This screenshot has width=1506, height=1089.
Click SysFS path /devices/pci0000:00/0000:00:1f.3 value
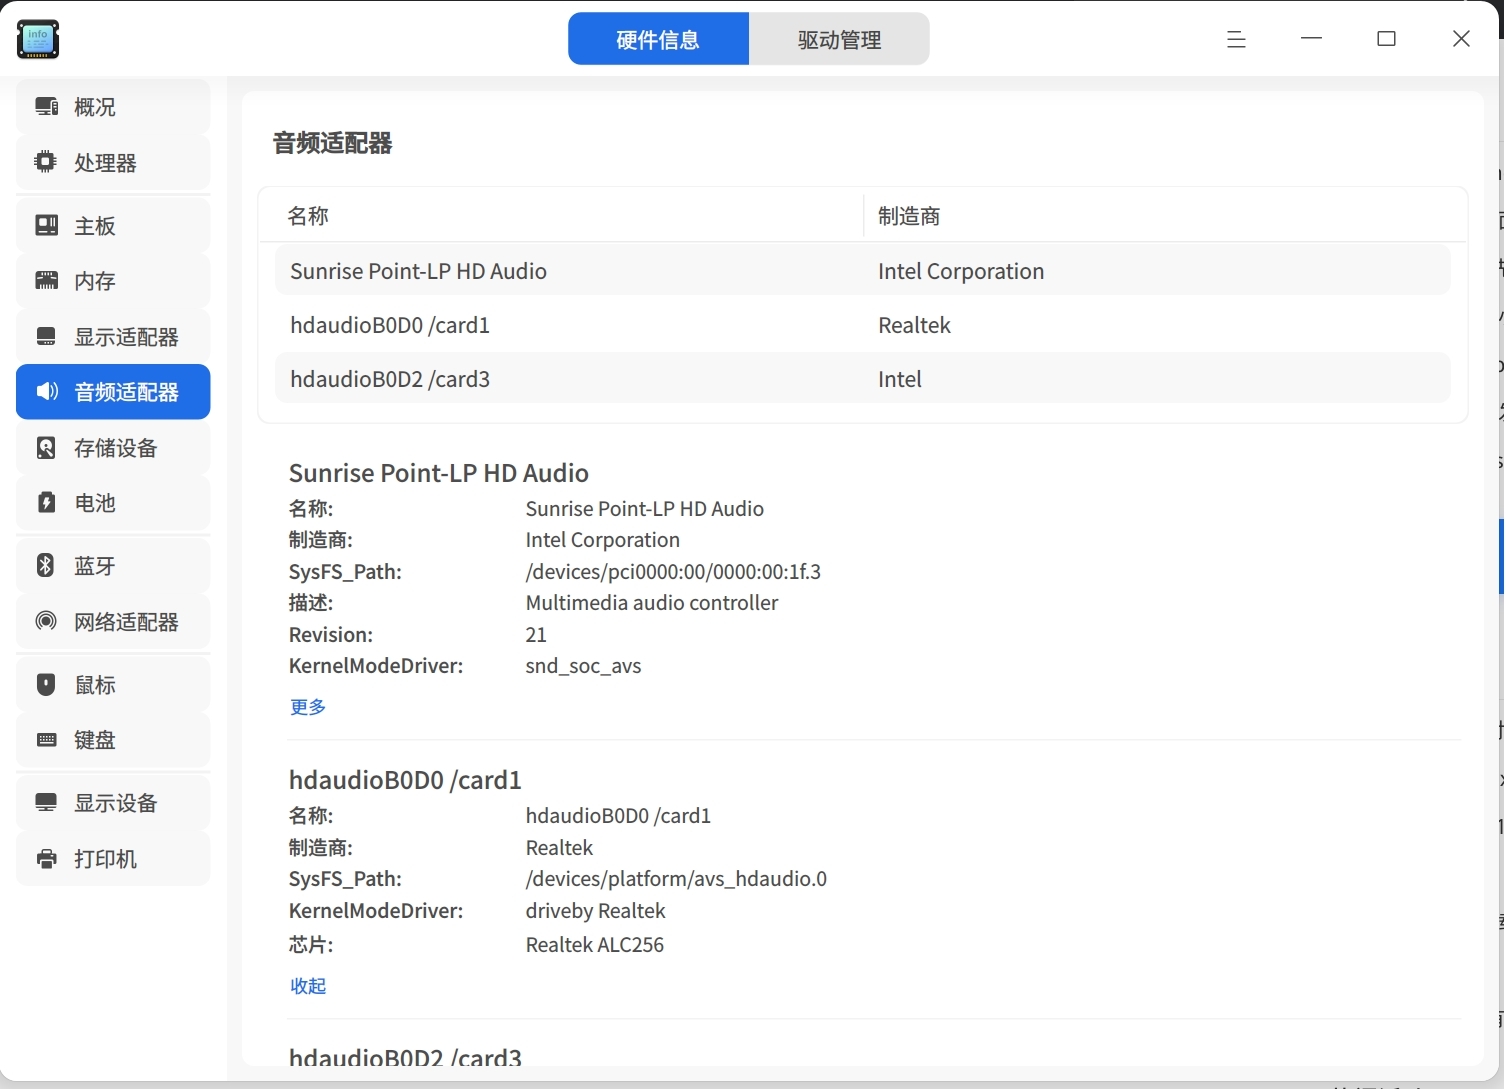point(673,572)
